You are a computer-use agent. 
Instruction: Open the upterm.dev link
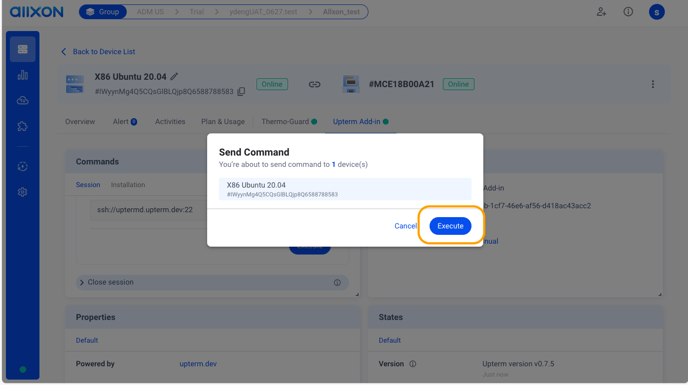pyautogui.click(x=198, y=363)
